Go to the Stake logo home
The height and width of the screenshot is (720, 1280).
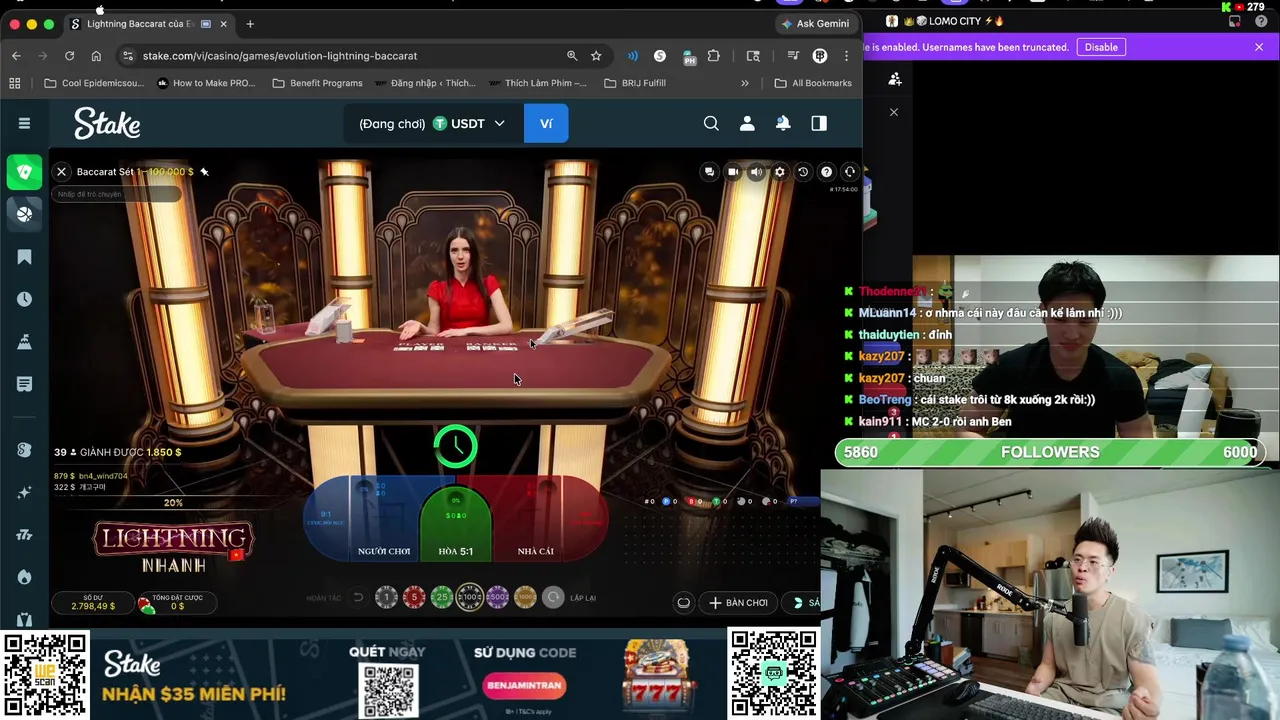107,123
